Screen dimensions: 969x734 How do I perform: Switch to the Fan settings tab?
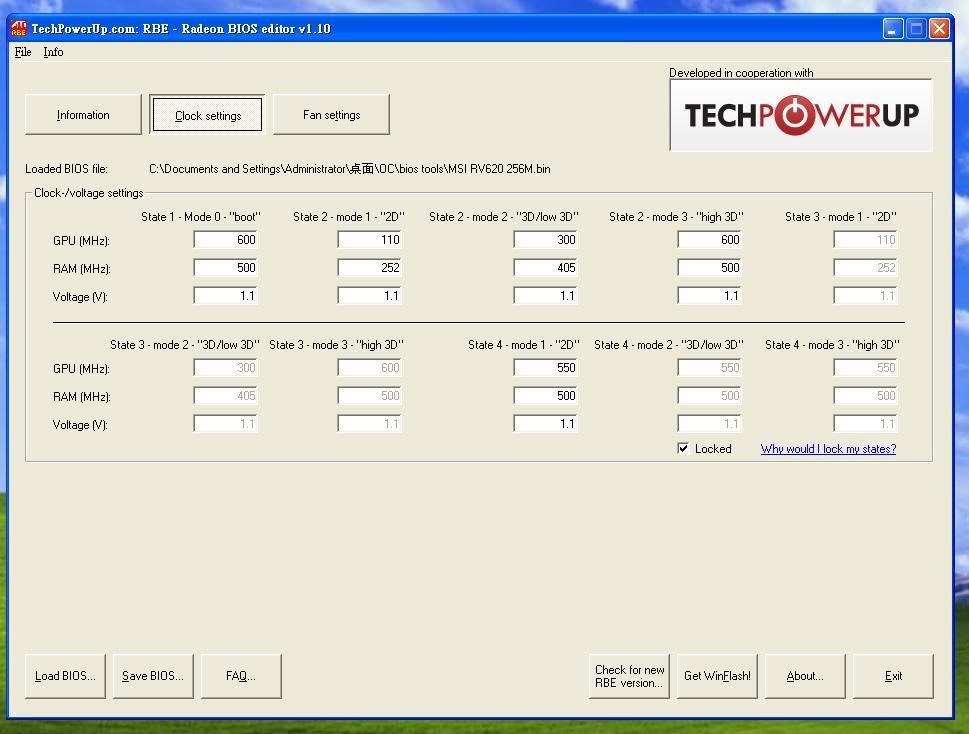pos(331,114)
